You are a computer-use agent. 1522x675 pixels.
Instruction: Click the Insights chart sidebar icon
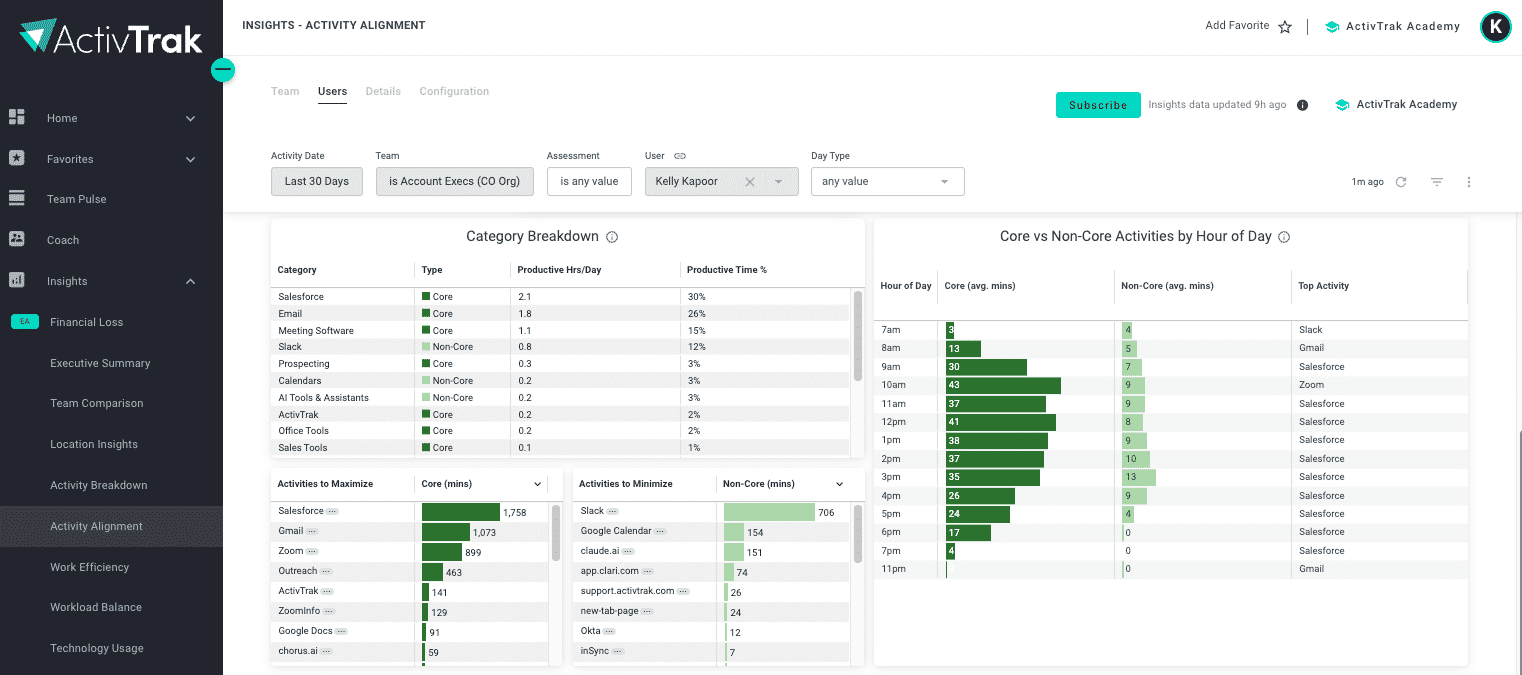click(x=17, y=281)
